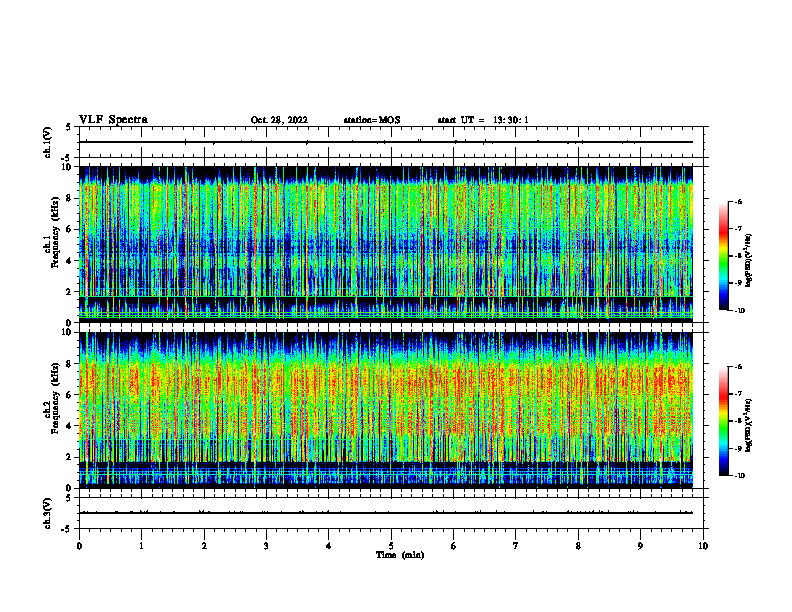Click the ch.3 voltage waveform strip
The width and height of the screenshot is (792, 612).
click(x=391, y=513)
